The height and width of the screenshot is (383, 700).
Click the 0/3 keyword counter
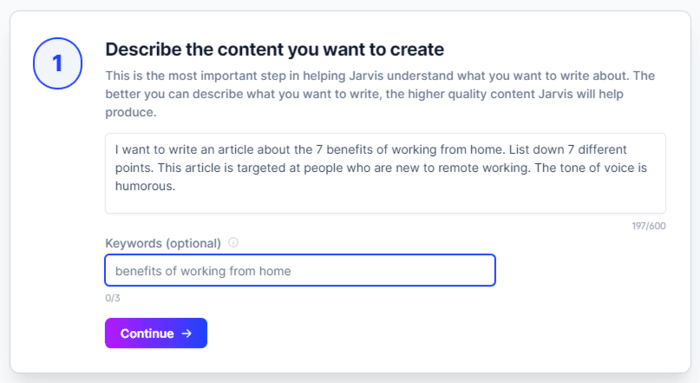point(112,298)
